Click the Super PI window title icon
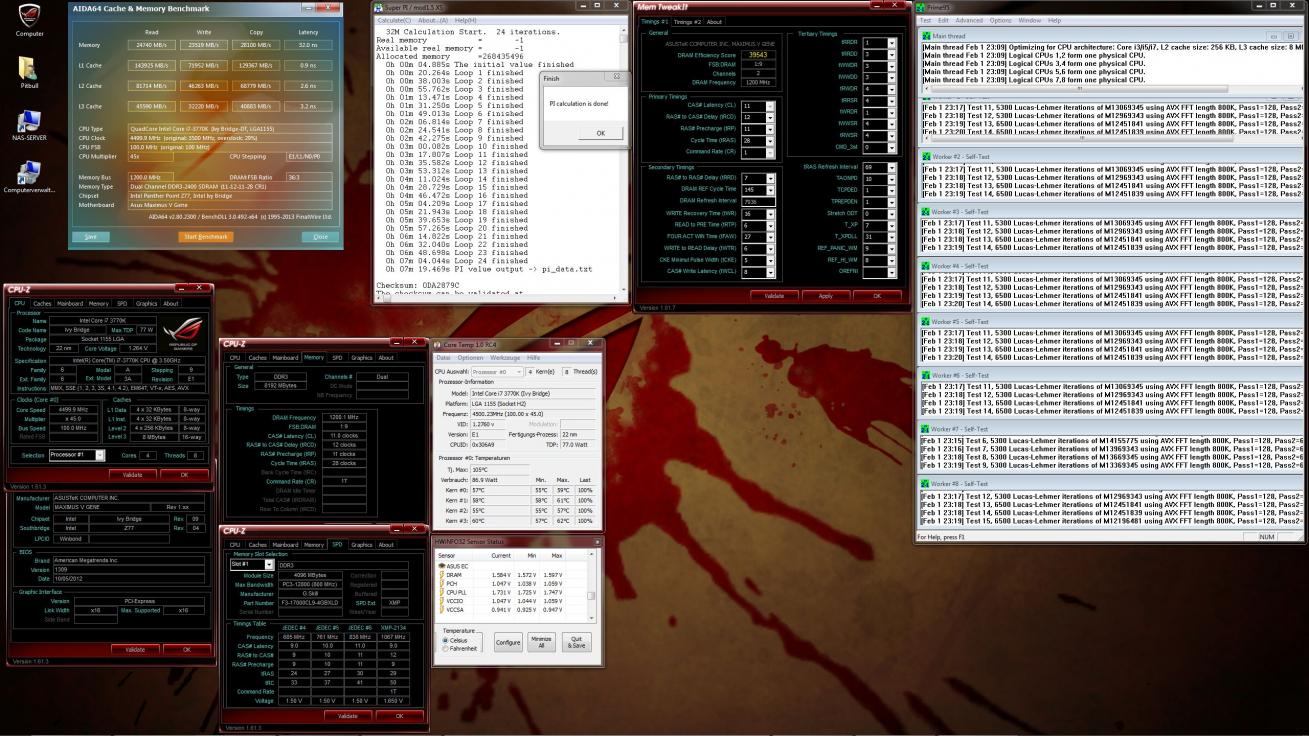Viewport: 1309px width, 736px height. pos(378,7)
